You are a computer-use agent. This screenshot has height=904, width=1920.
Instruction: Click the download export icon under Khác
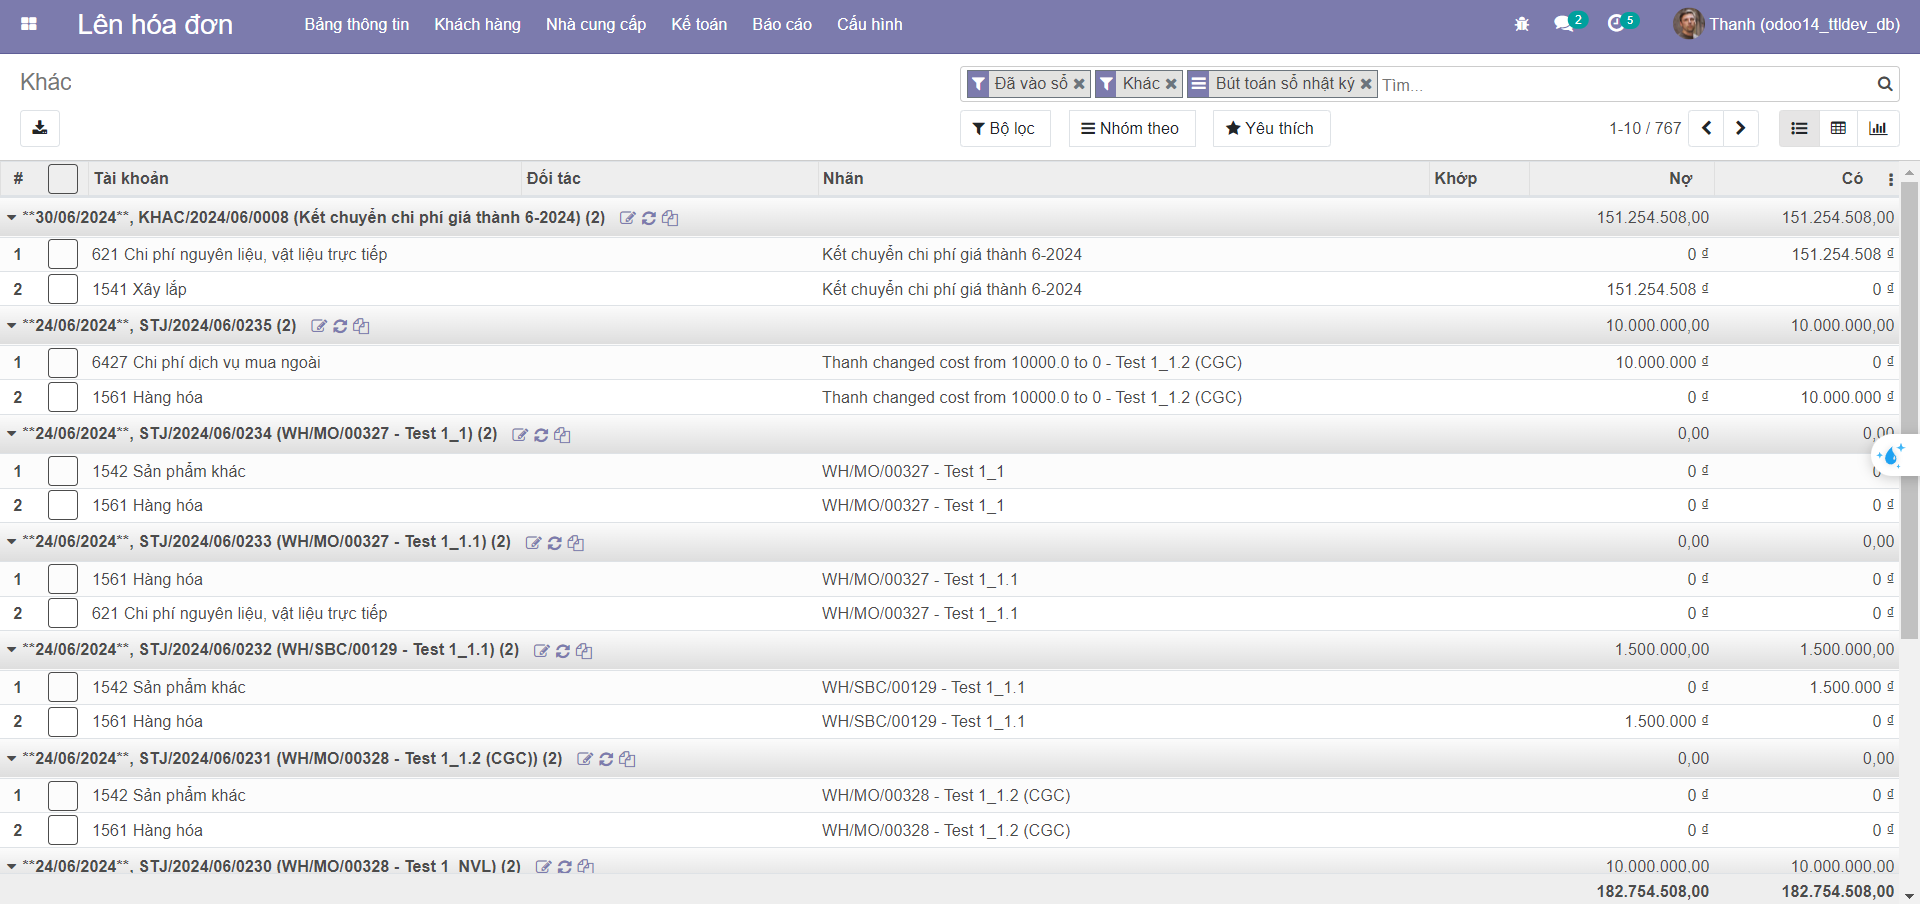[40, 128]
